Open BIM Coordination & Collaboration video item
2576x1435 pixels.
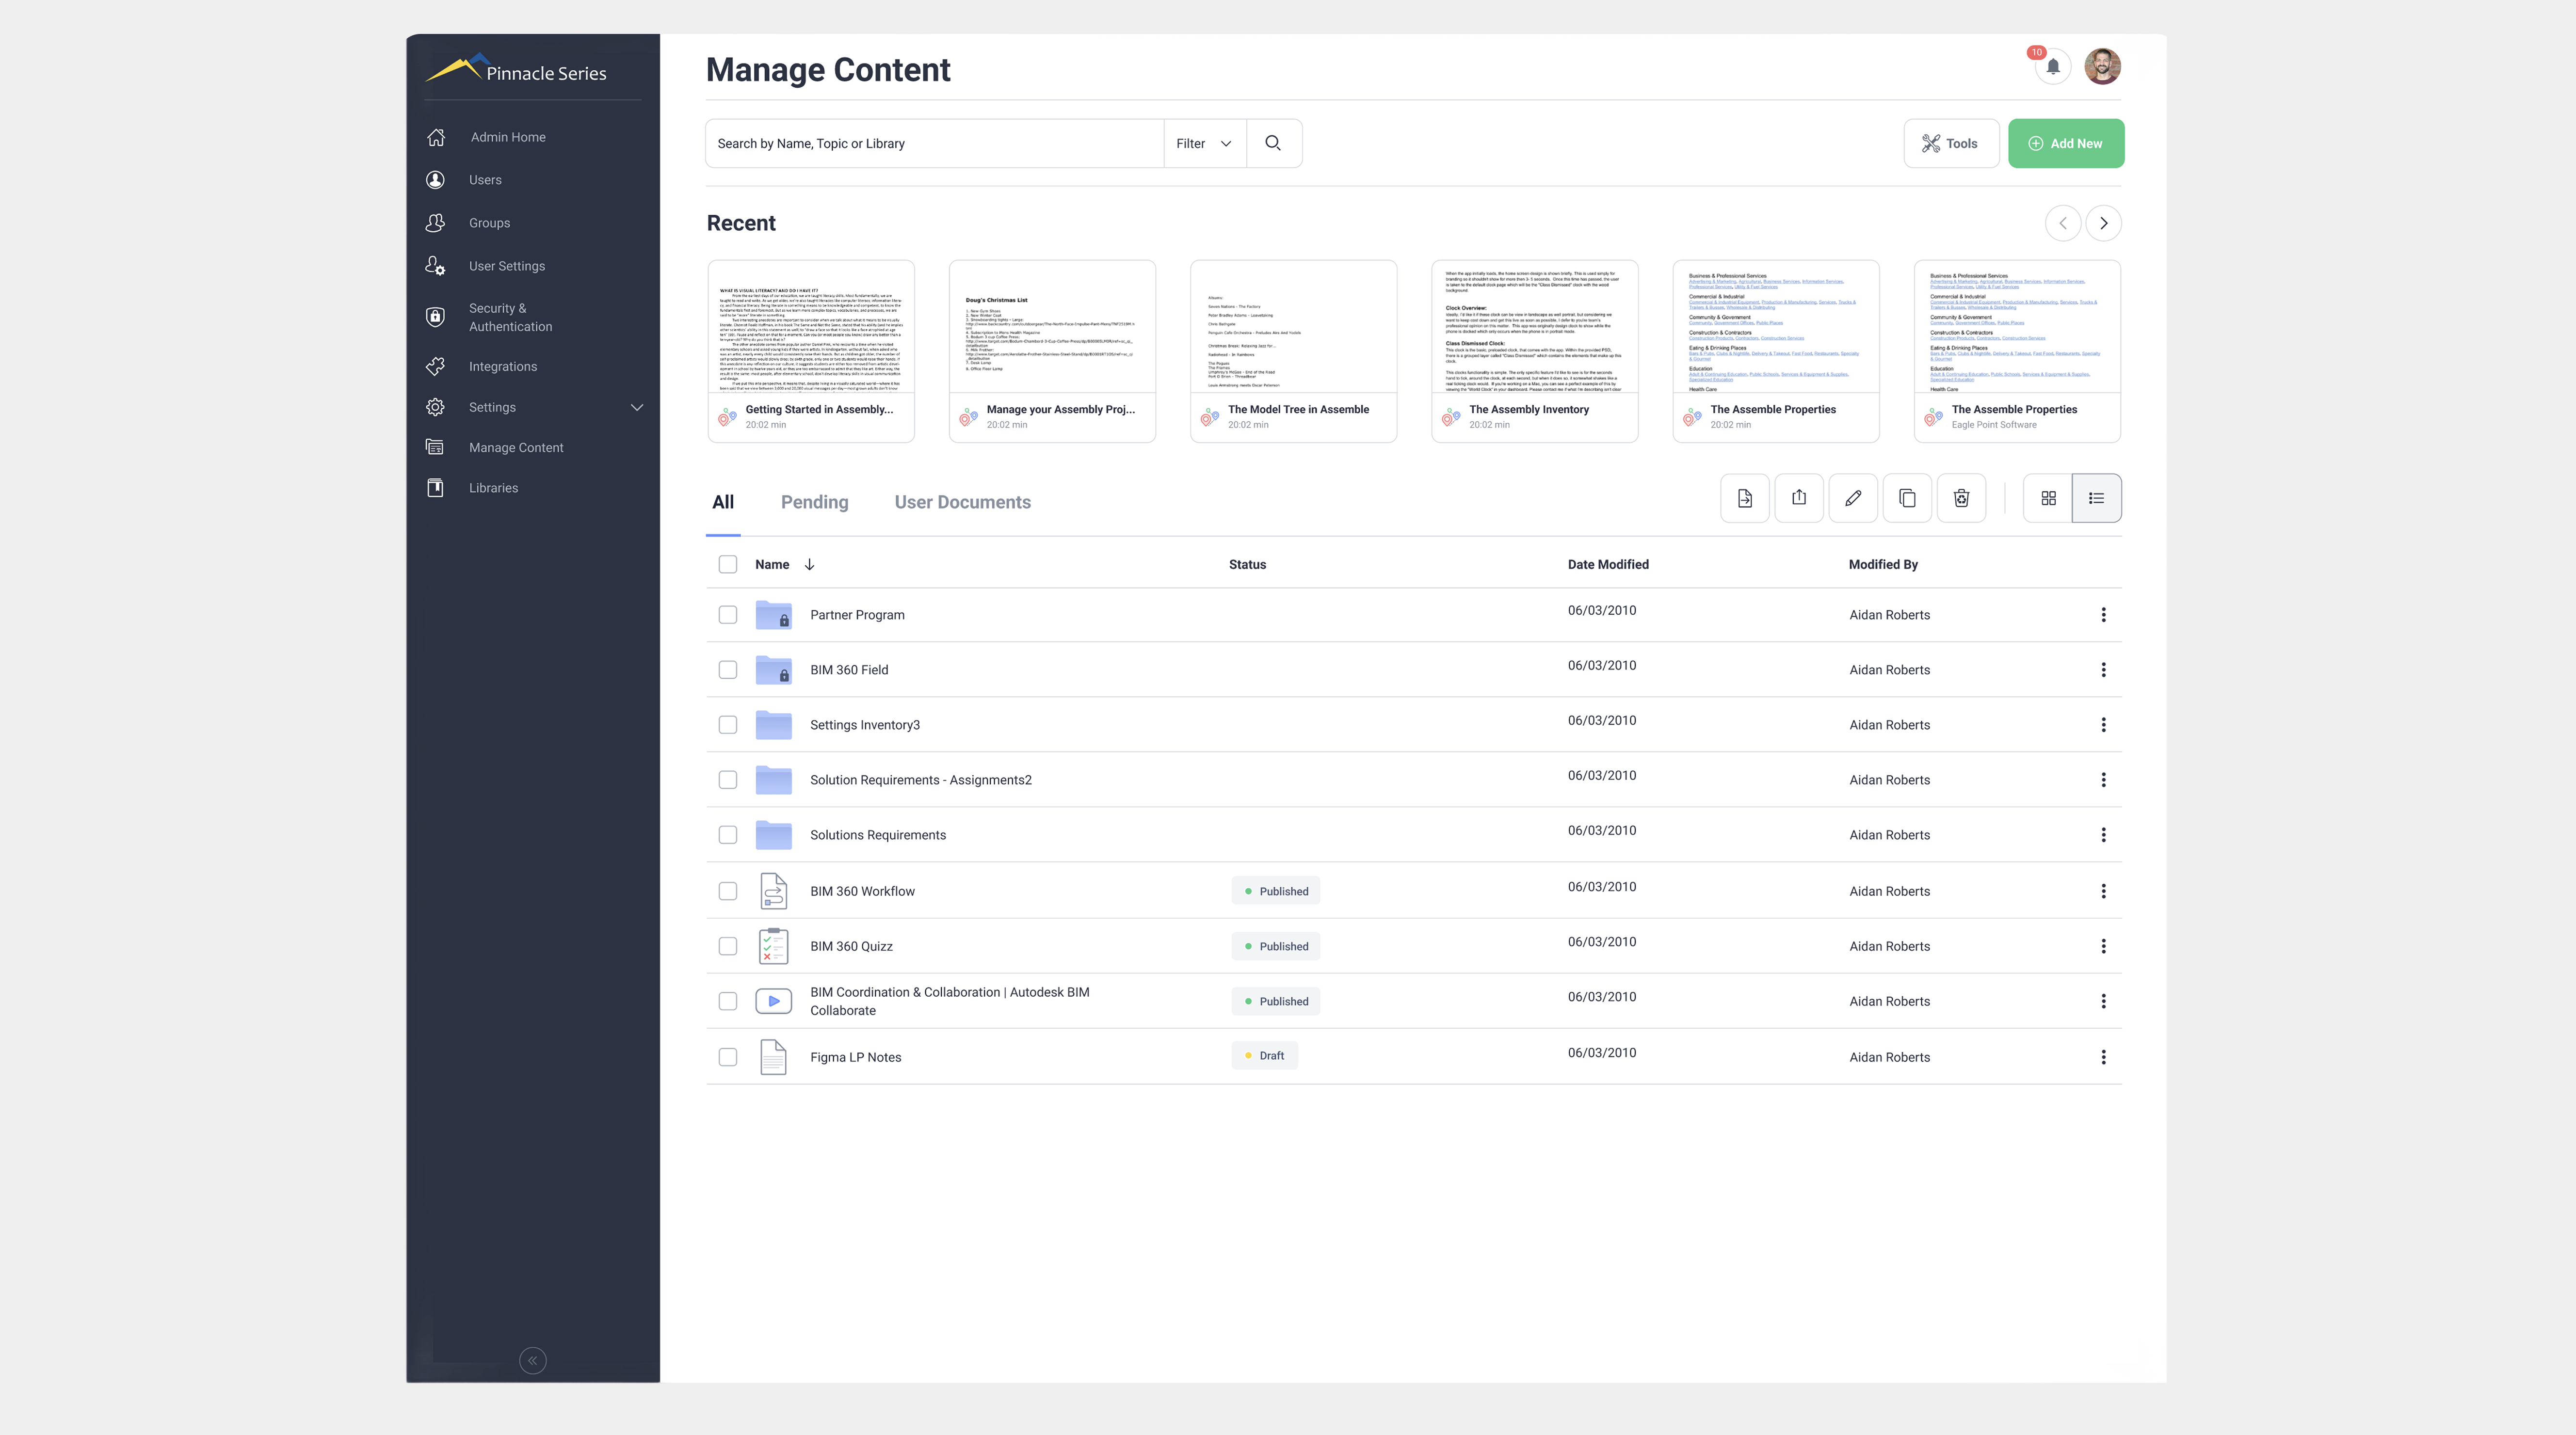[950, 1001]
